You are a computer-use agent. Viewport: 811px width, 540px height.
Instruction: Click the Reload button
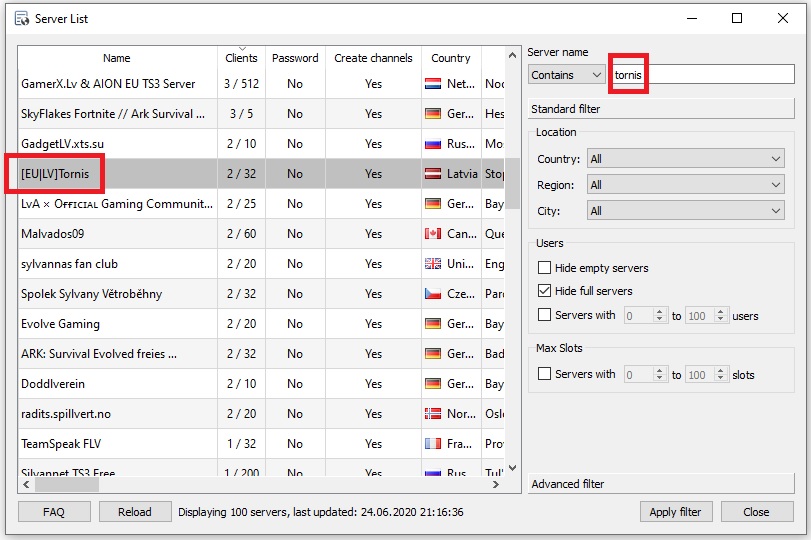(135, 512)
